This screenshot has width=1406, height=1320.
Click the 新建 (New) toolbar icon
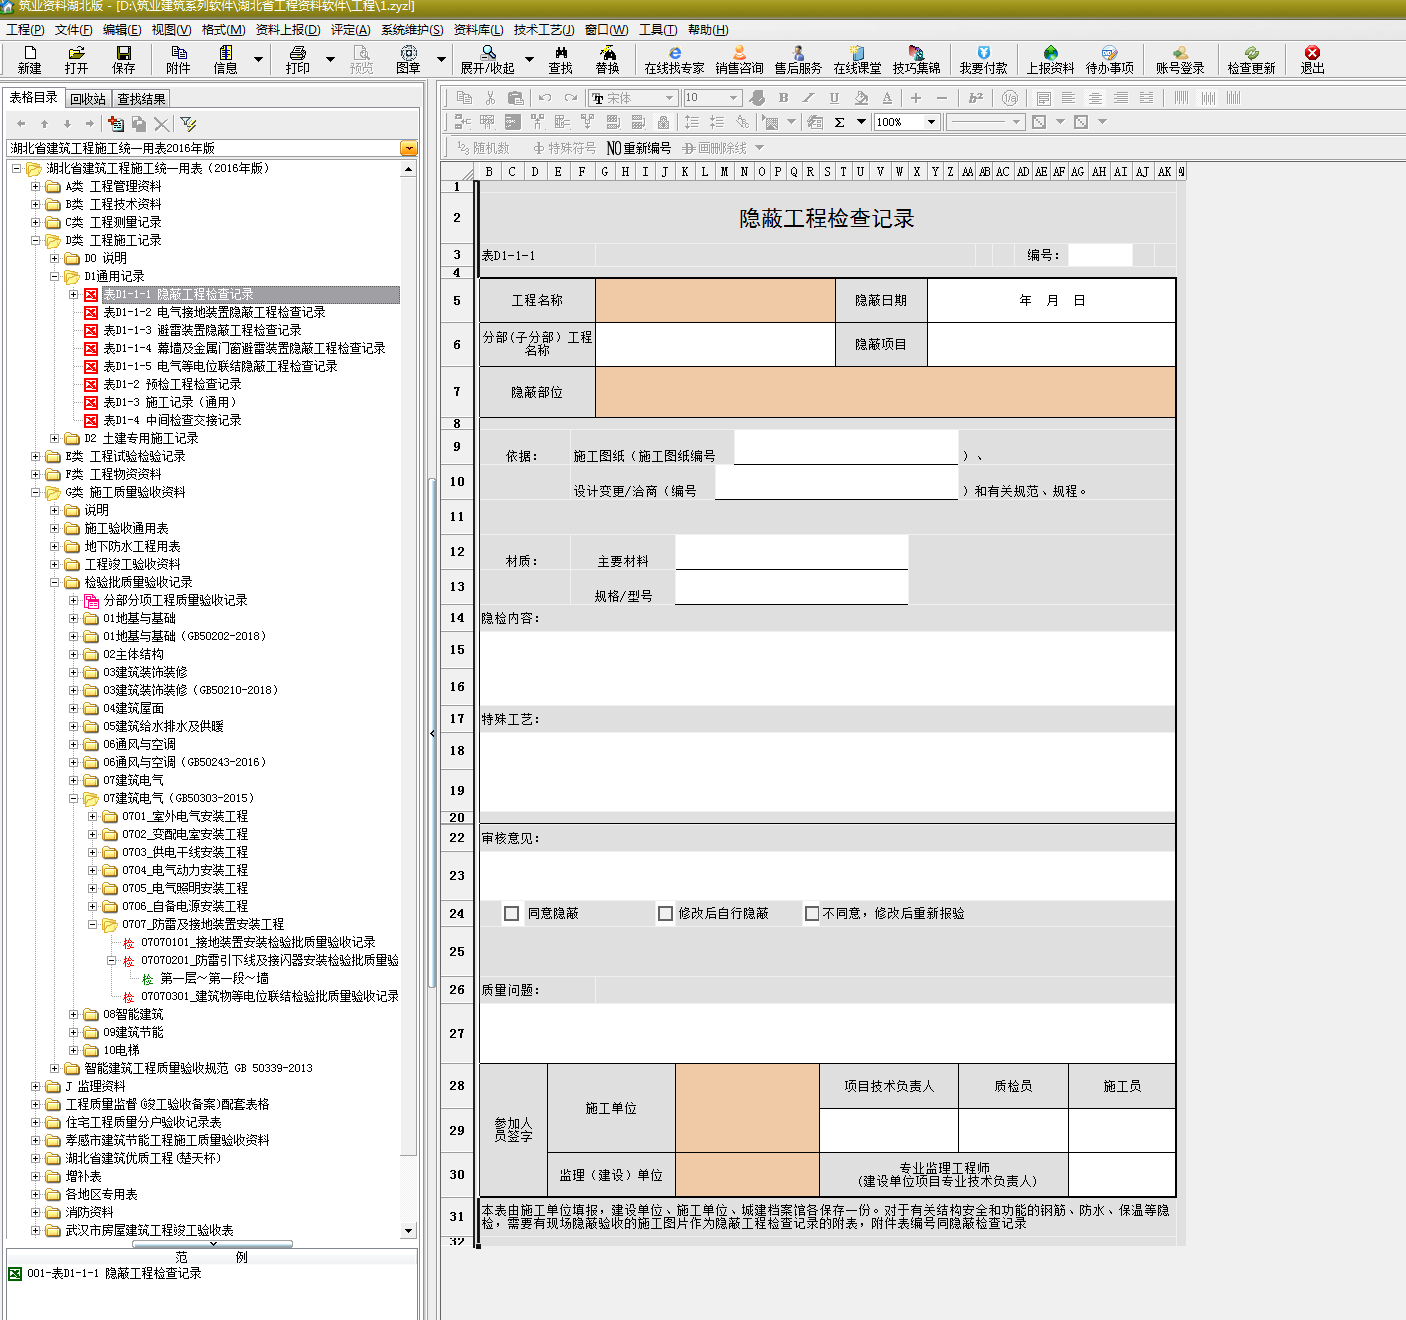pos(29,60)
